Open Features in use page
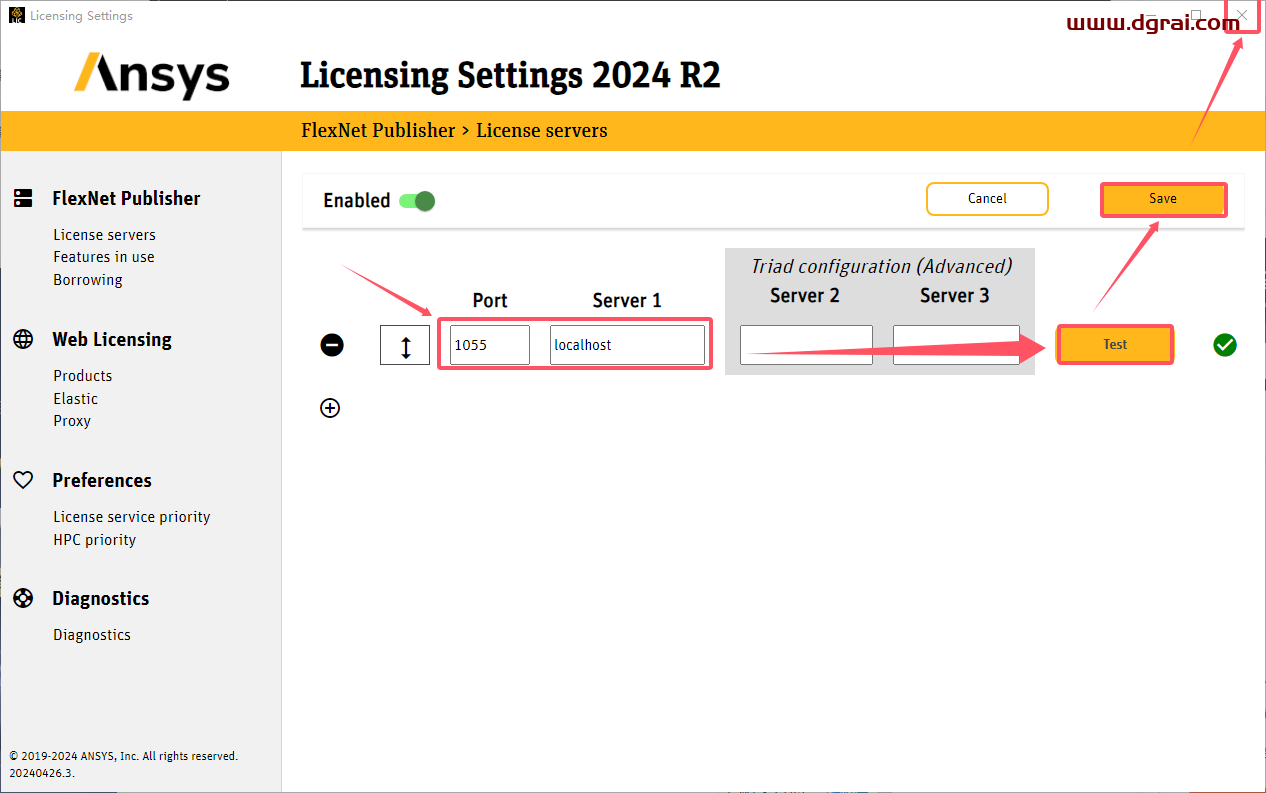The width and height of the screenshot is (1266, 793). point(104,257)
